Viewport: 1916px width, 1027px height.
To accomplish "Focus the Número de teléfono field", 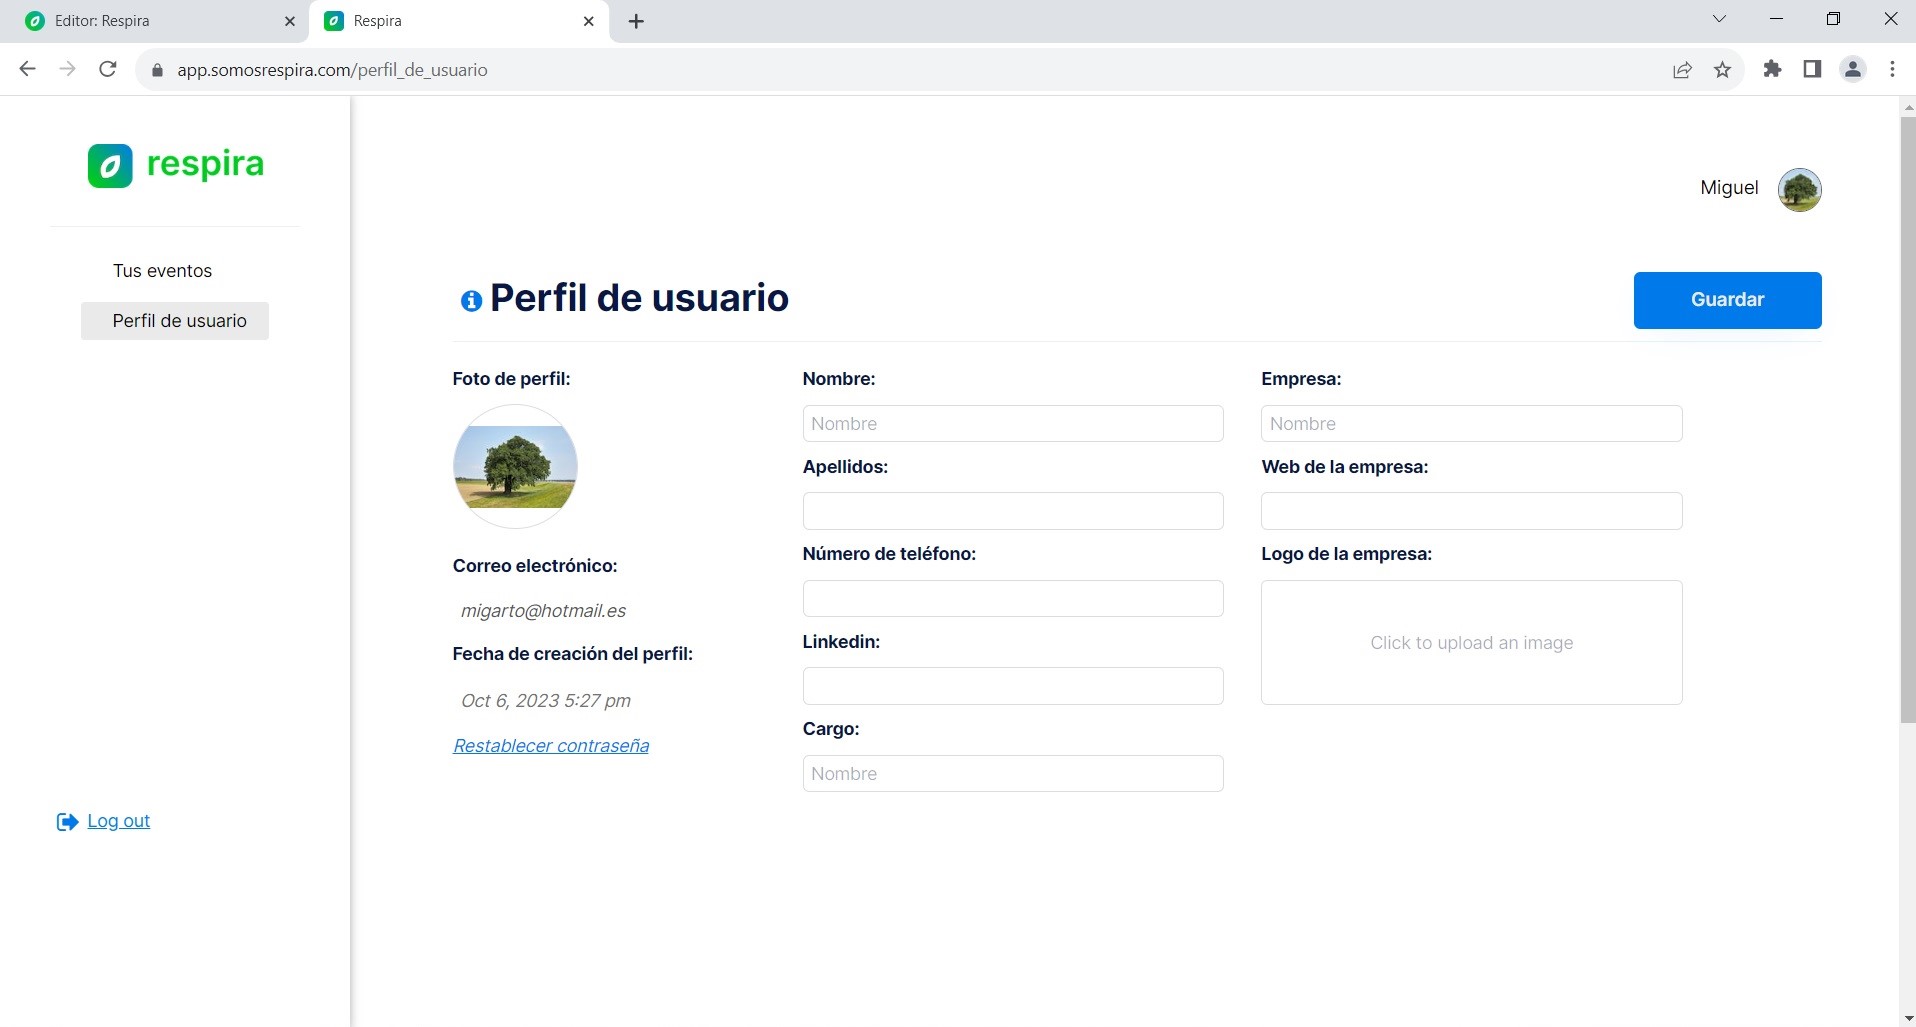I will [x=1012, y=598].
